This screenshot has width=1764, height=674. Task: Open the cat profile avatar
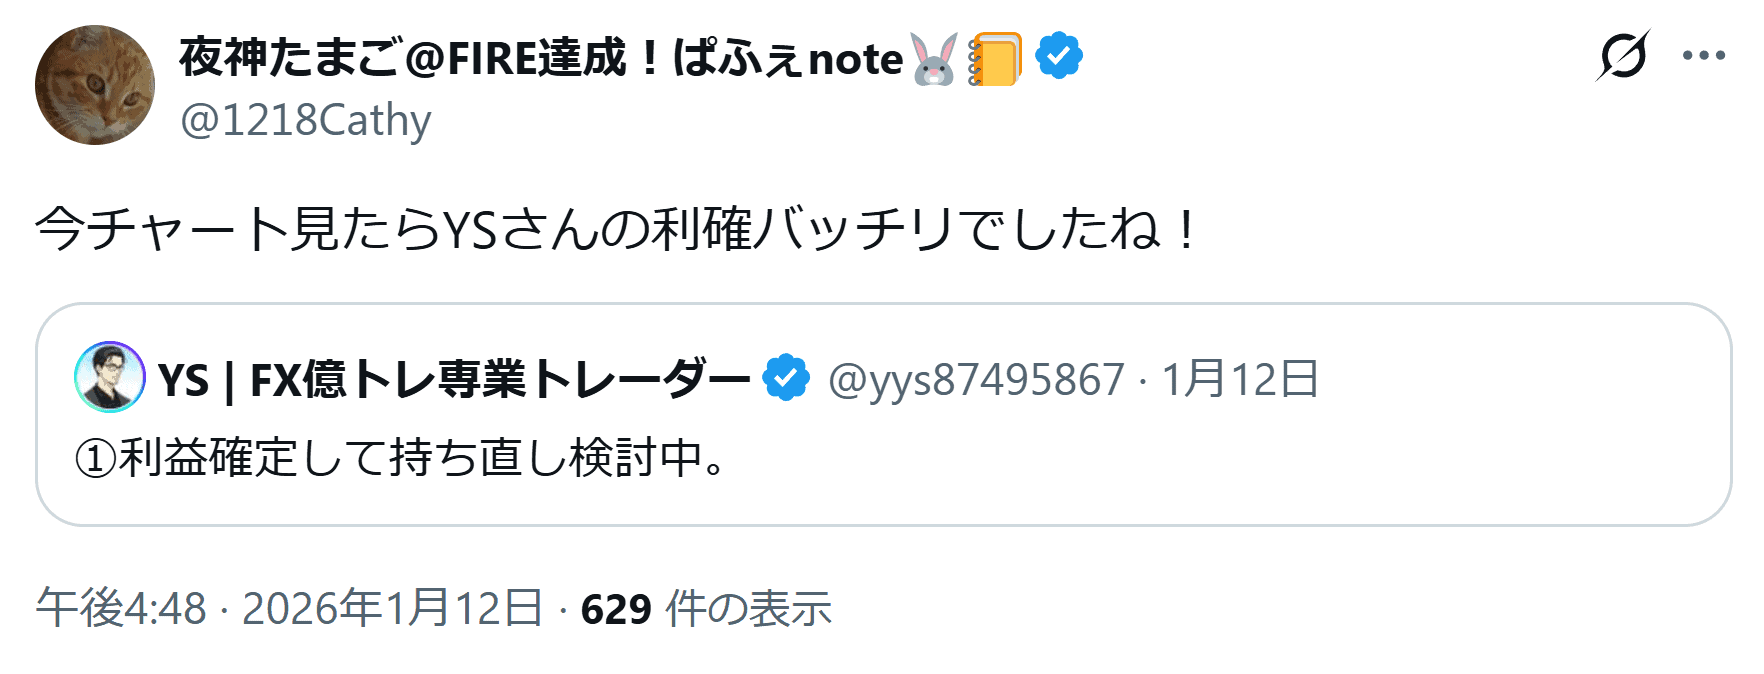pyautogui.click(x=95, y=85)
